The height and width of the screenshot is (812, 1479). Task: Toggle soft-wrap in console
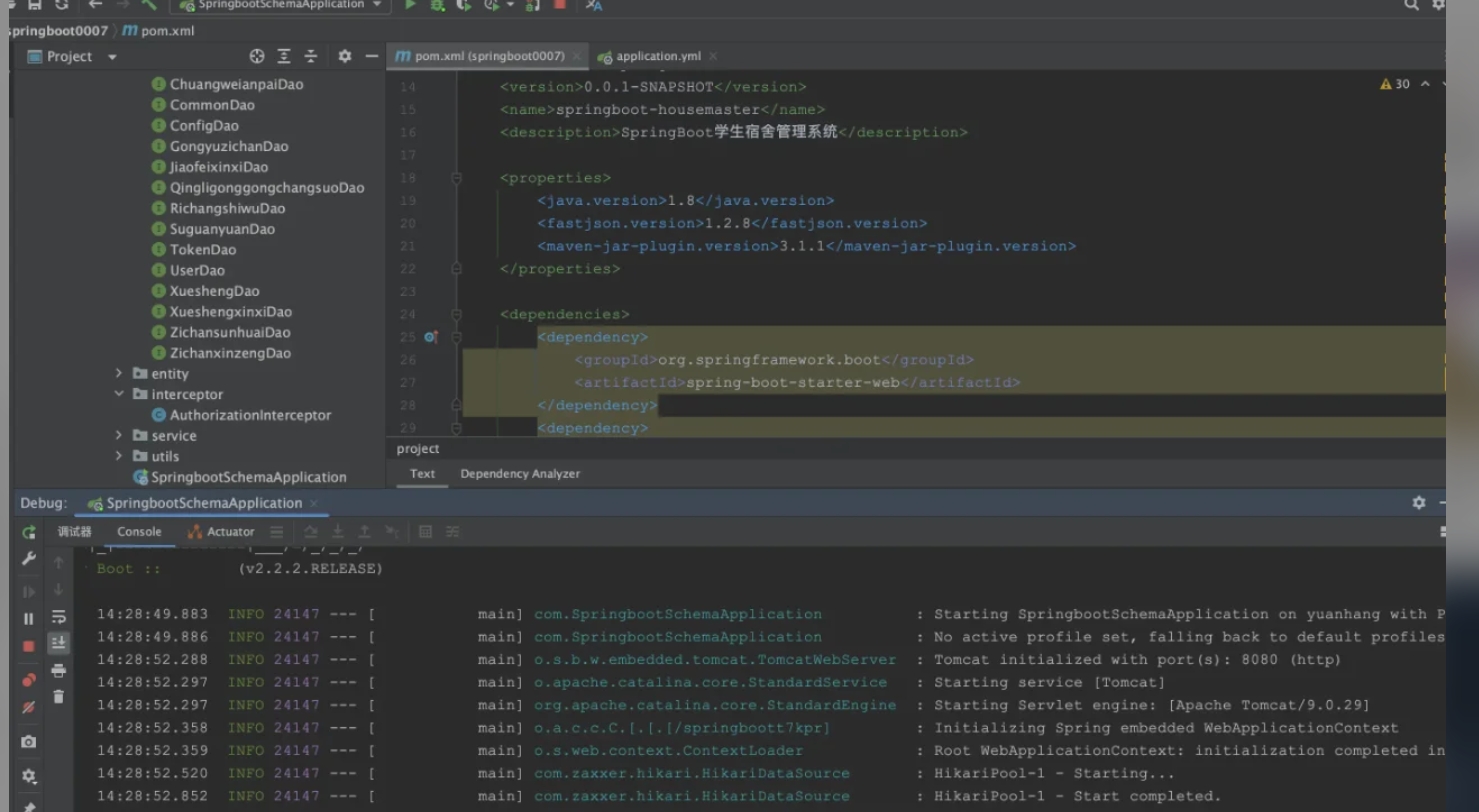pyautogui.click(x=59, y=617)
